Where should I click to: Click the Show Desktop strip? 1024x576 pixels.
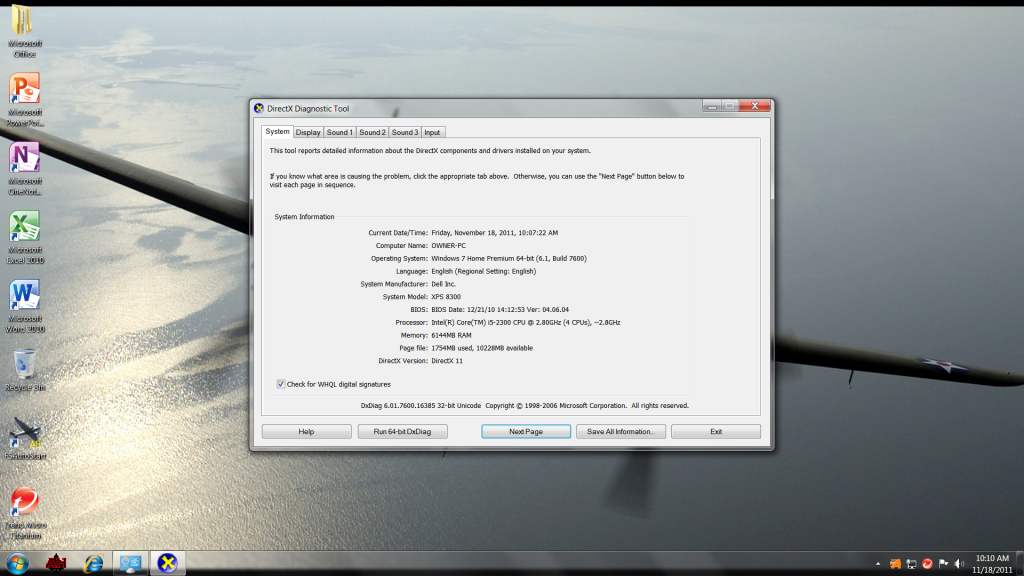tap(1020, 564)
